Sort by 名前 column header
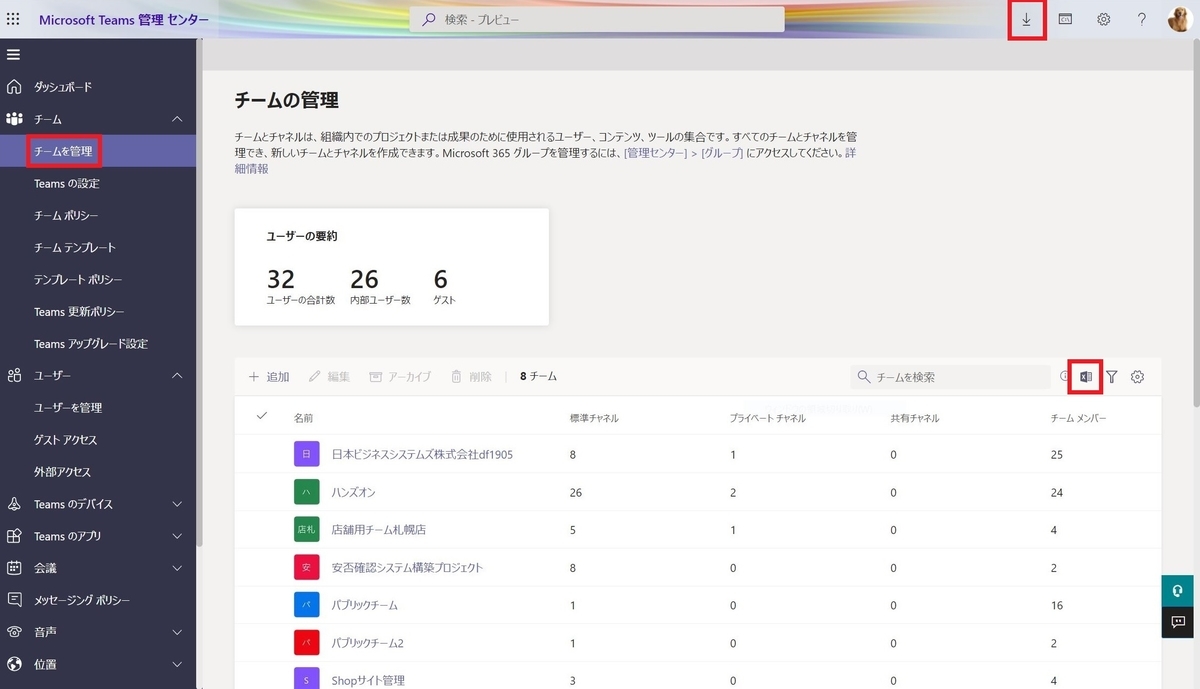 [x=304, y=417]
